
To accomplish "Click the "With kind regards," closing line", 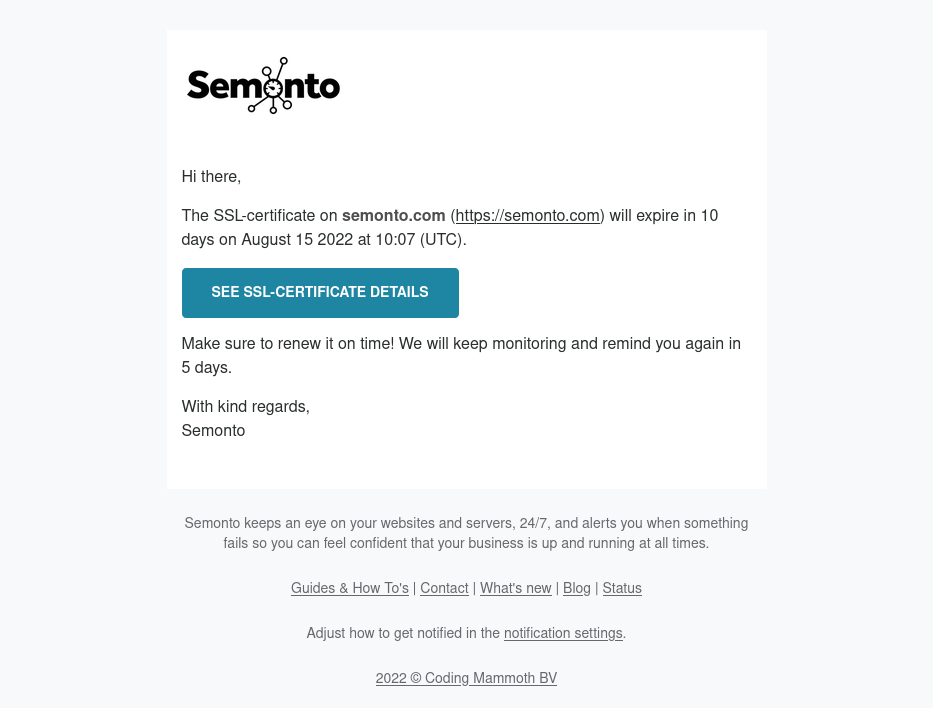I will pos(245,406).
